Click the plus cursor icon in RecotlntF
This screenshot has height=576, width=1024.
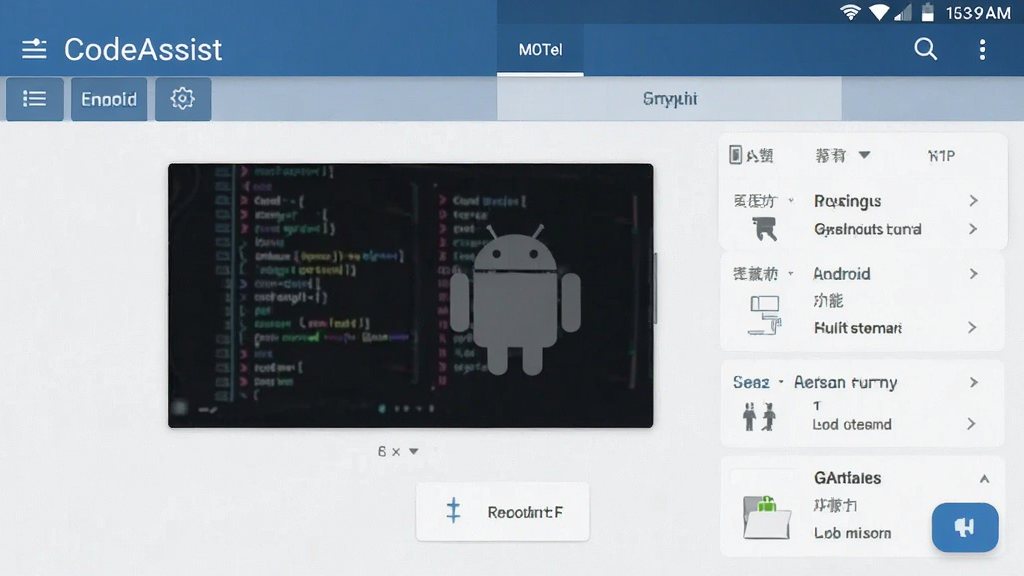(453, 511)
